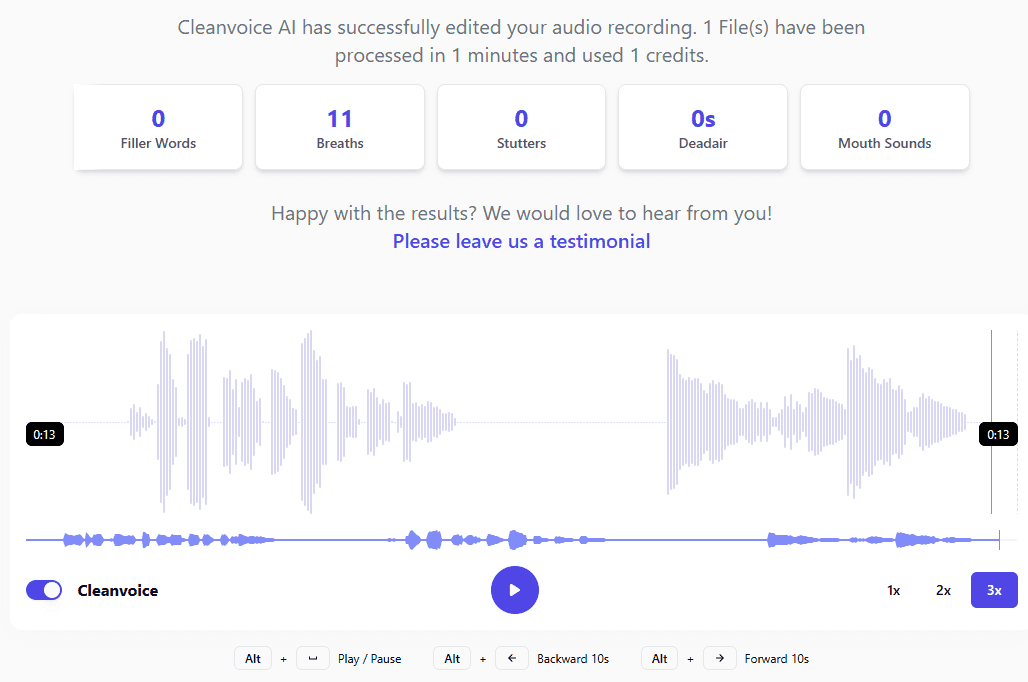Set playback speed to 1x

click(893, 590)
